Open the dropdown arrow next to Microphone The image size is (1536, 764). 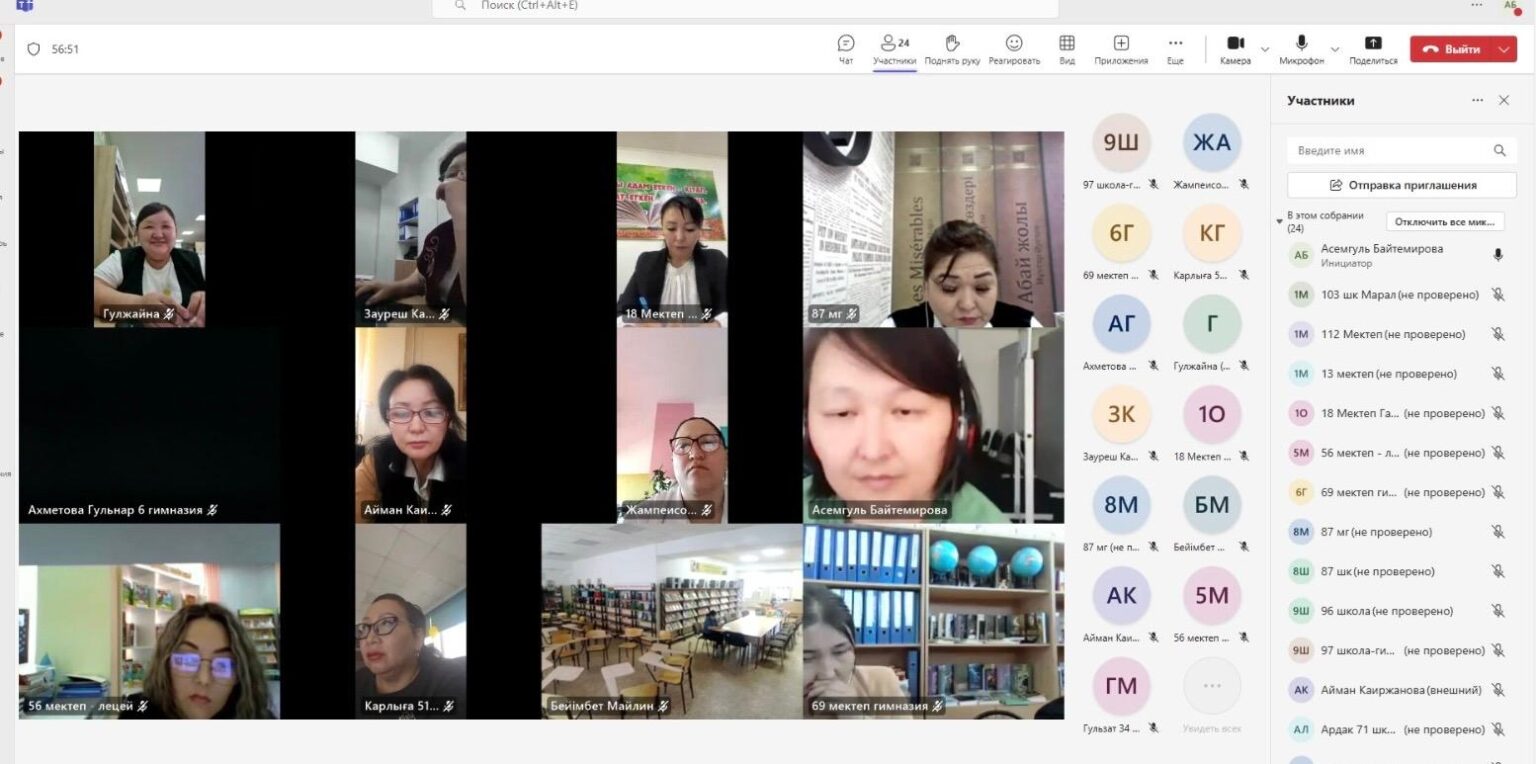coord(1335,49)
